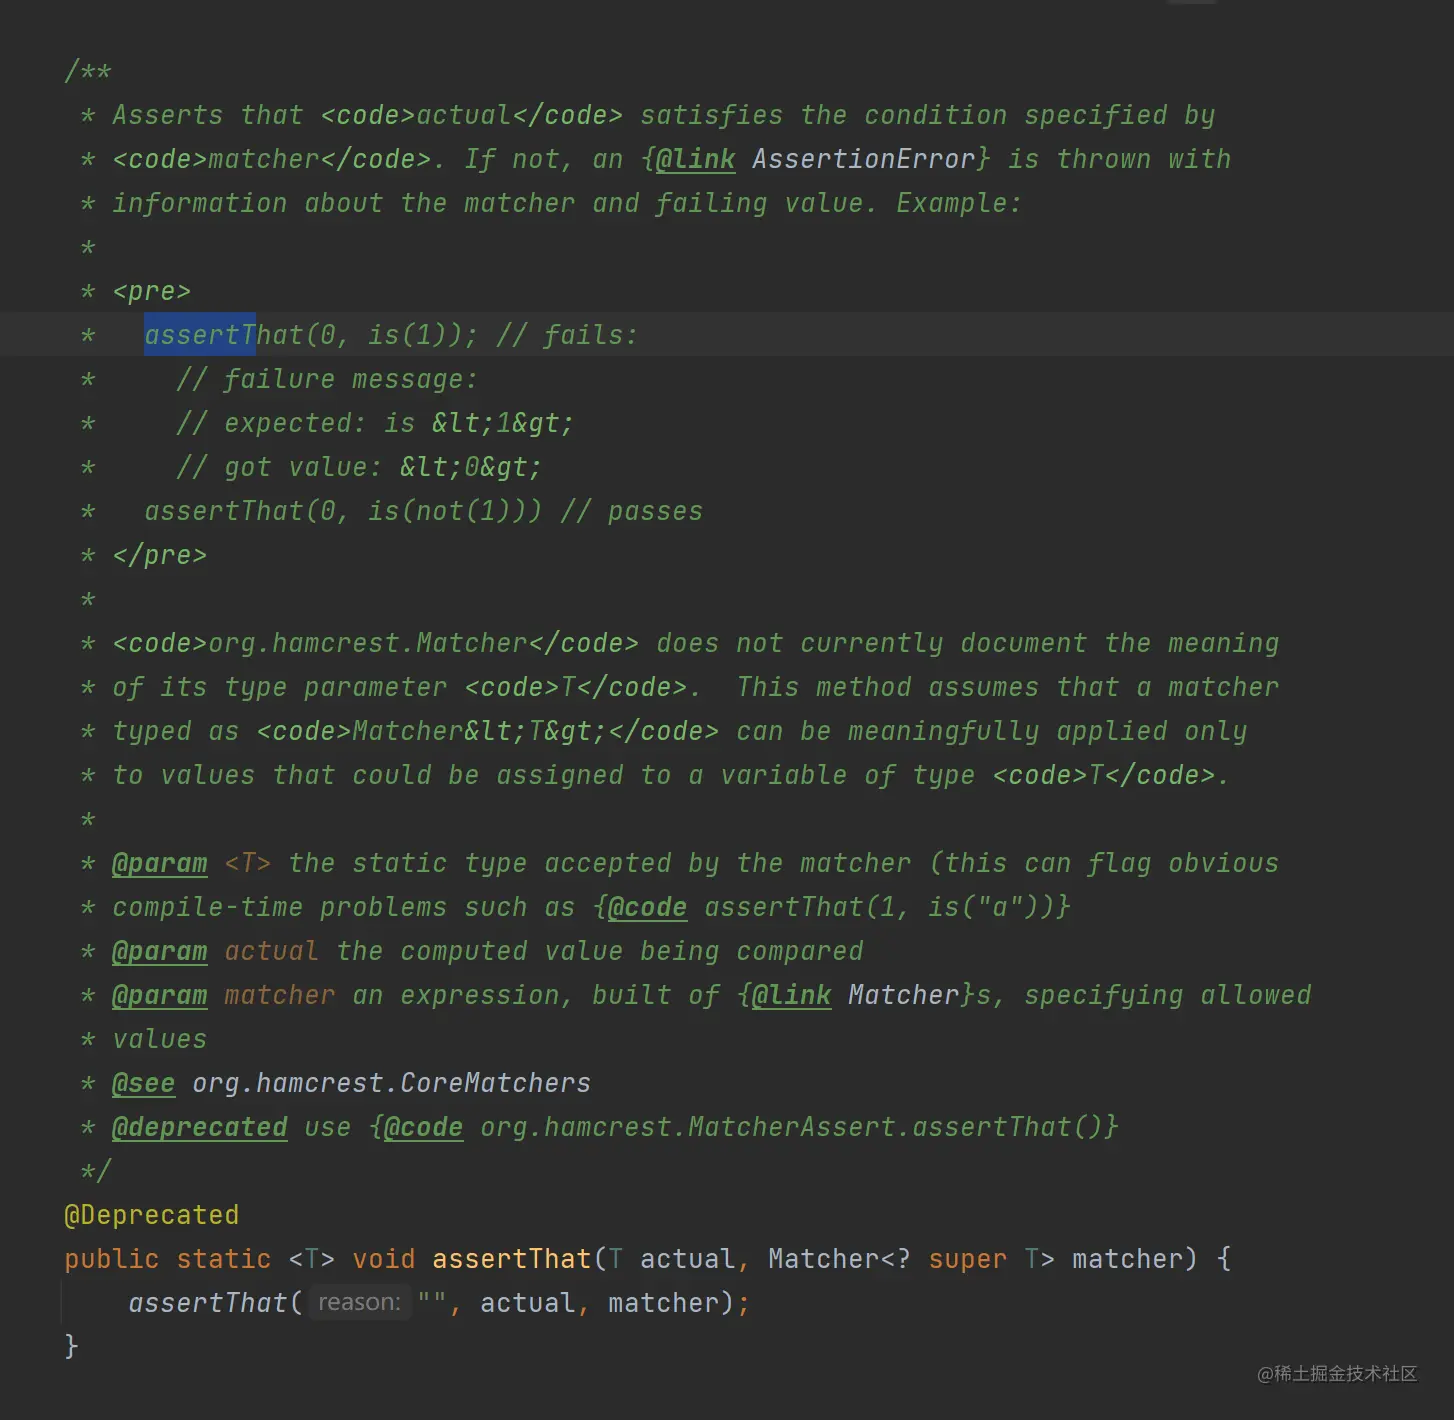
Task: Click the opening <pre> tag in comment
Action: click(151, 292)
